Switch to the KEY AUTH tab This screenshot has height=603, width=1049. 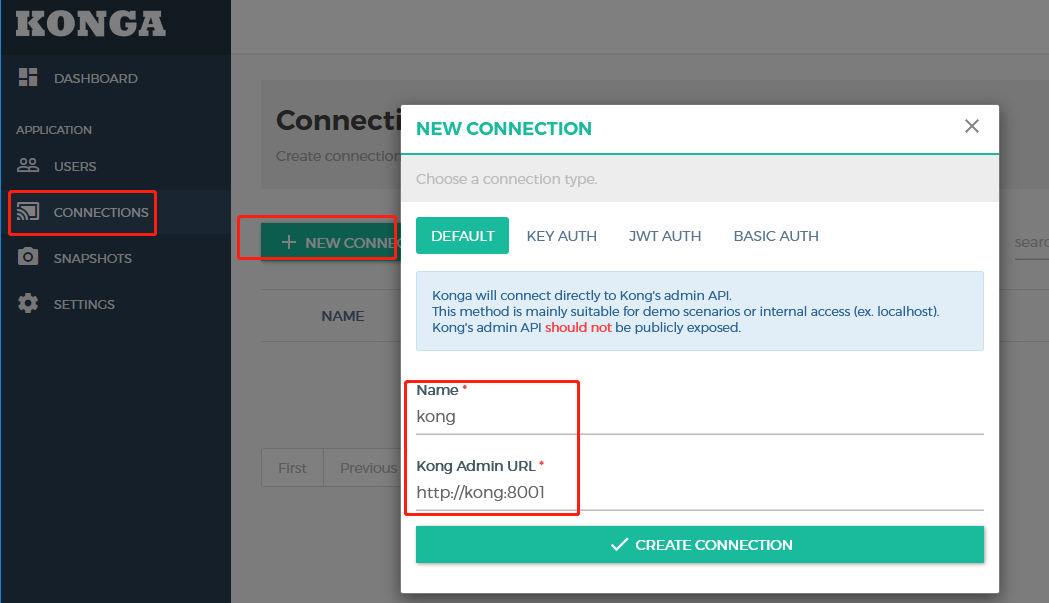561,235
